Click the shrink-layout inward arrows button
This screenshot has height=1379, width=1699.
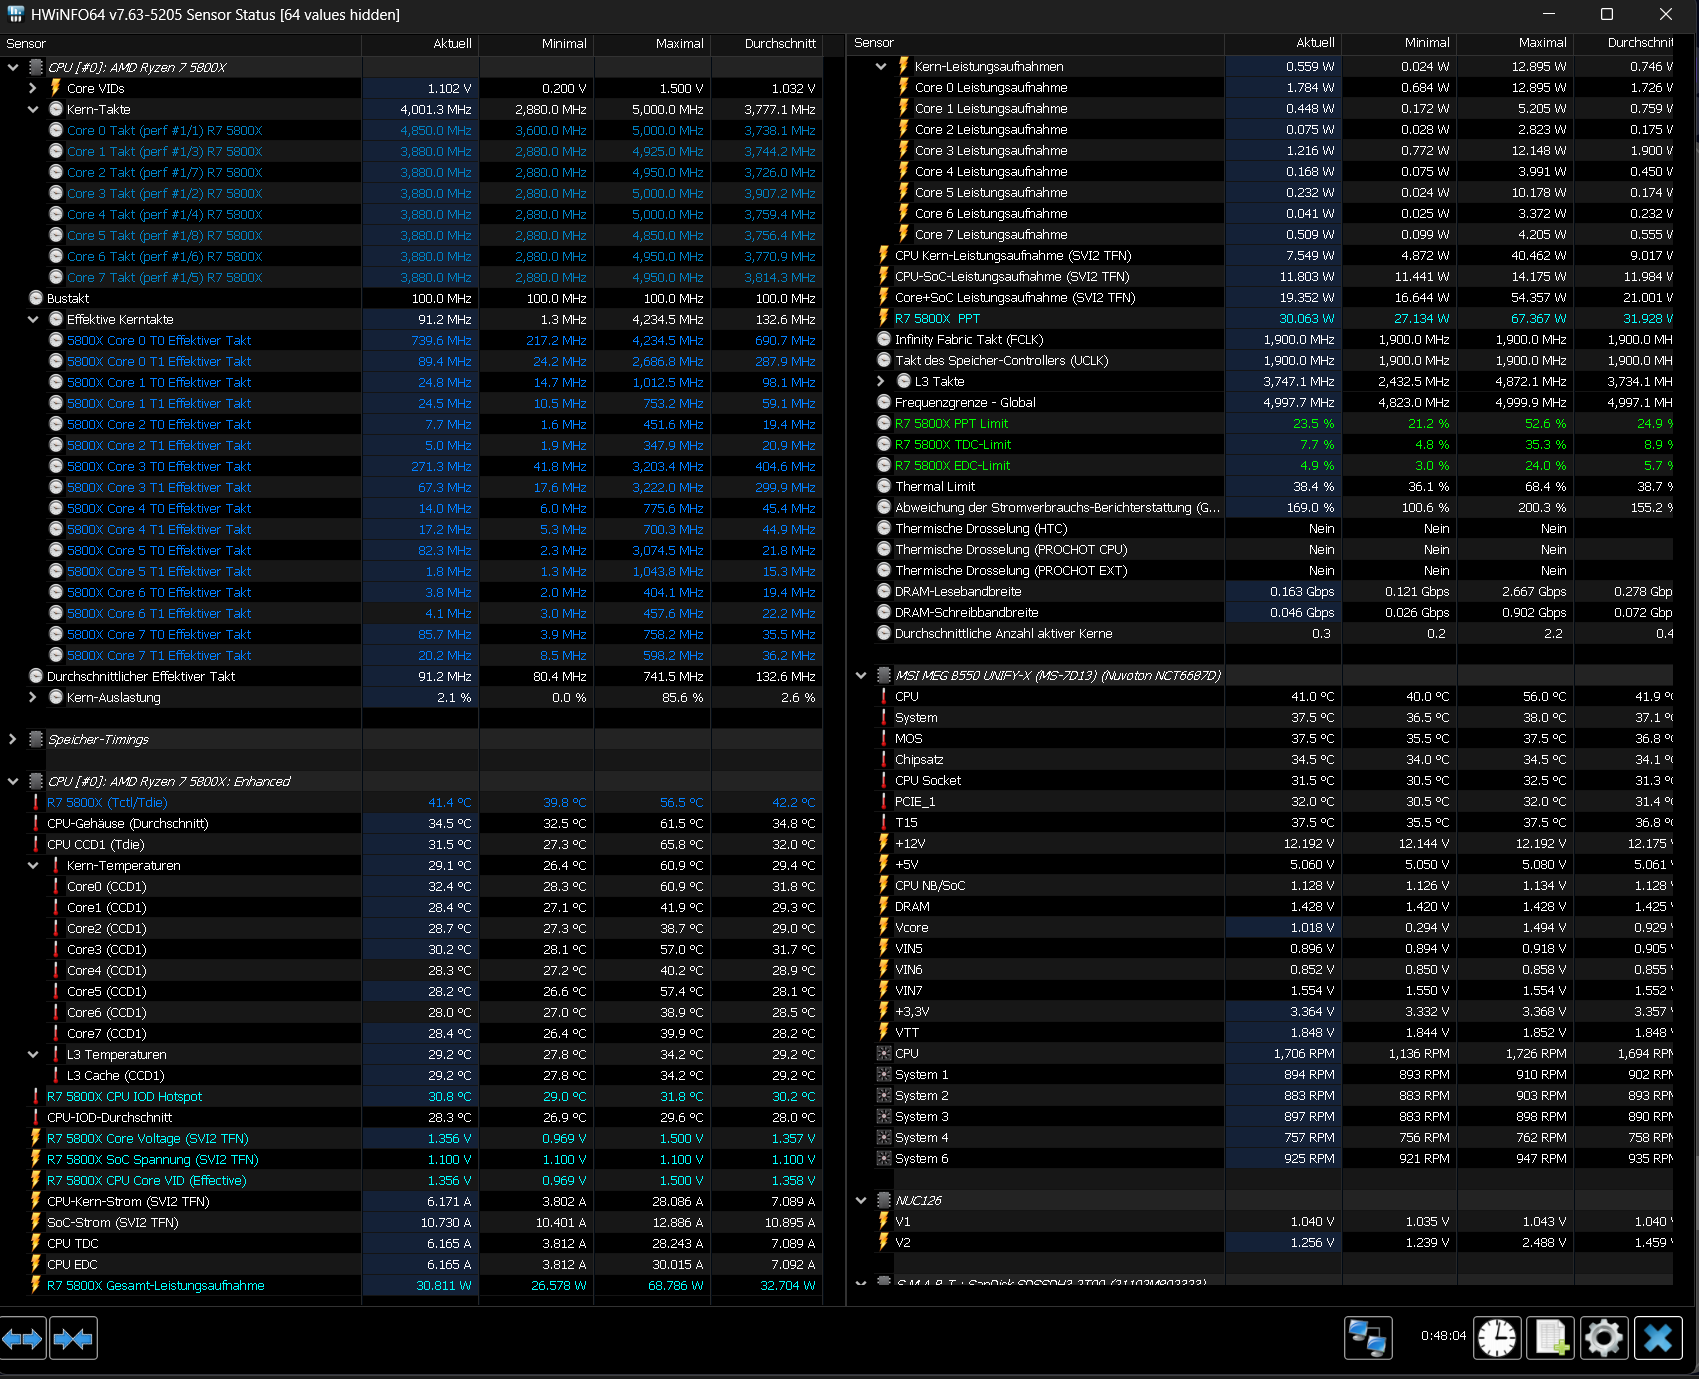coord(73,1338)
